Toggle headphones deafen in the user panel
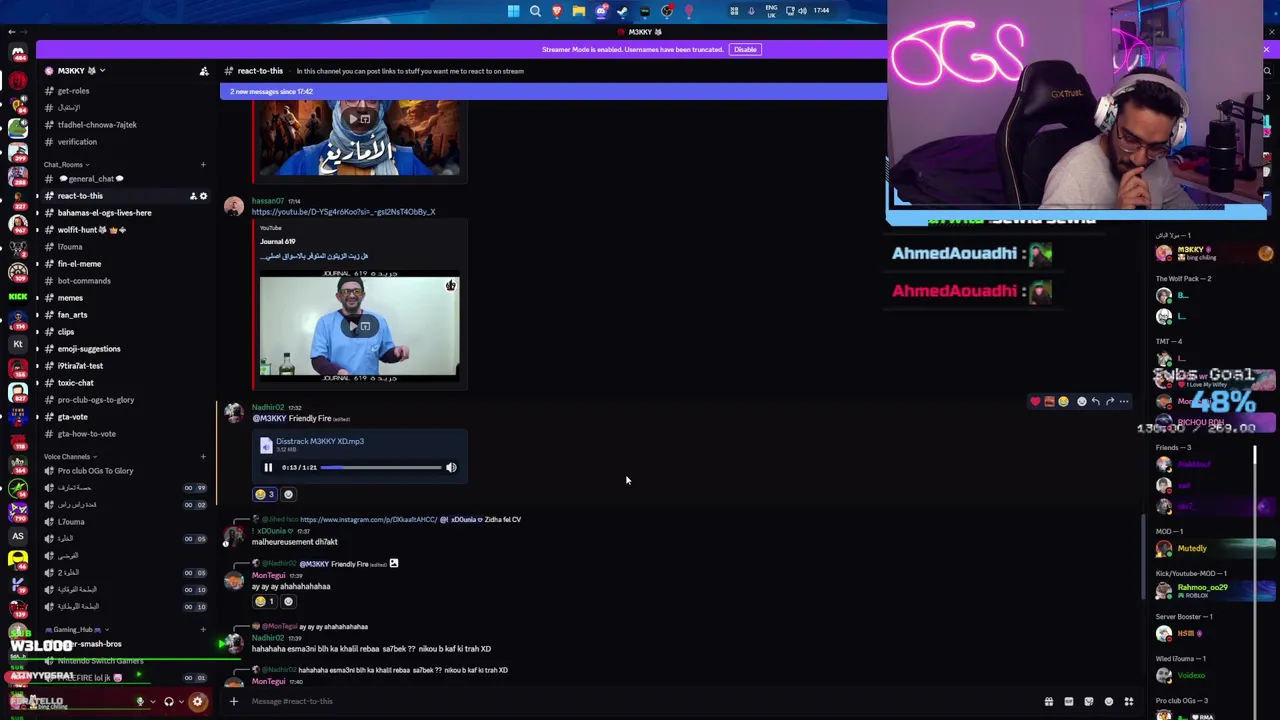This screenshot has width=1280, height=720. point(169,702)
